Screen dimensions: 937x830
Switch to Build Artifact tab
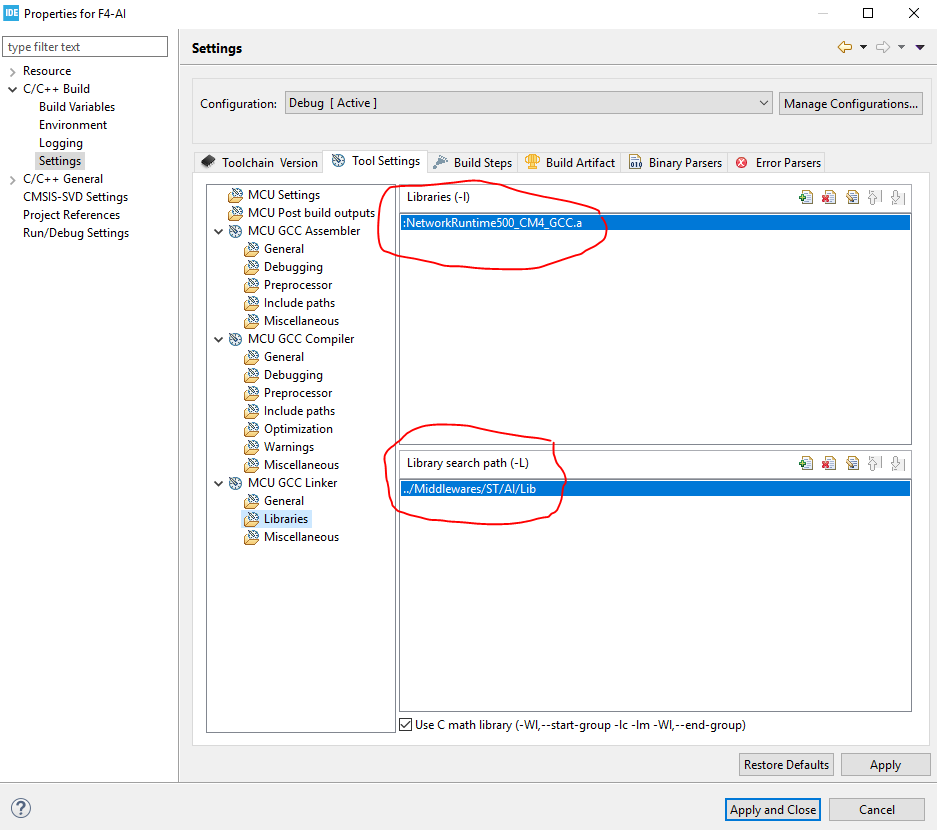tap(569, 163)
